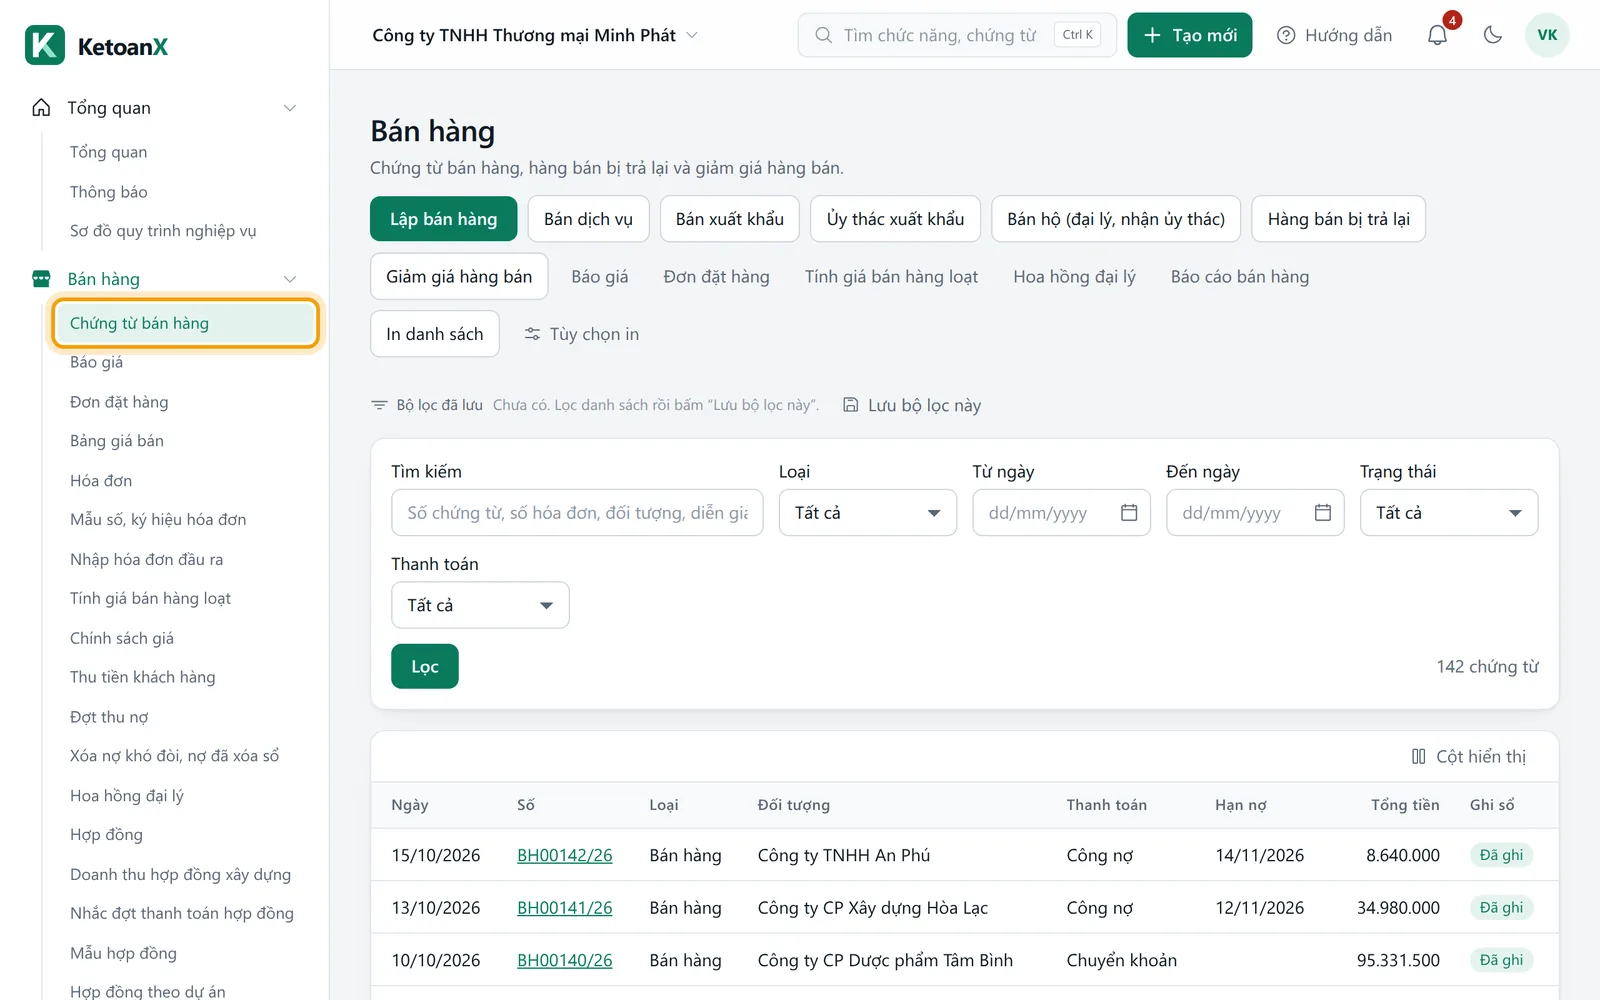Select Công ty CP Dược phẩm Tâm Bình cell
Image resolution: width=1600 pixels, height=1000 pixels.
[x=885, y=960]
